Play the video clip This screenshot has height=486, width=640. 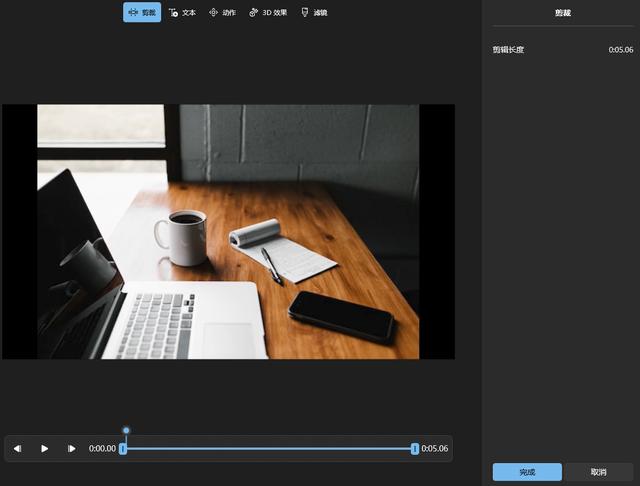(x=44, y=448)
